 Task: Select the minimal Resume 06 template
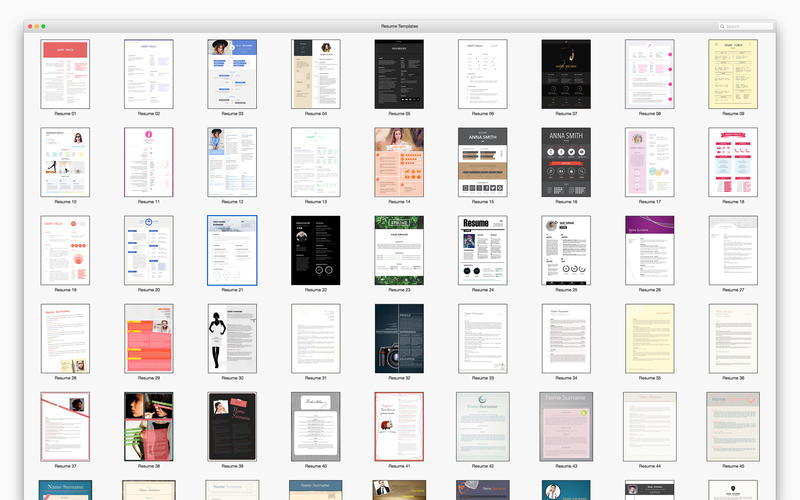click(x=483, y=74)
